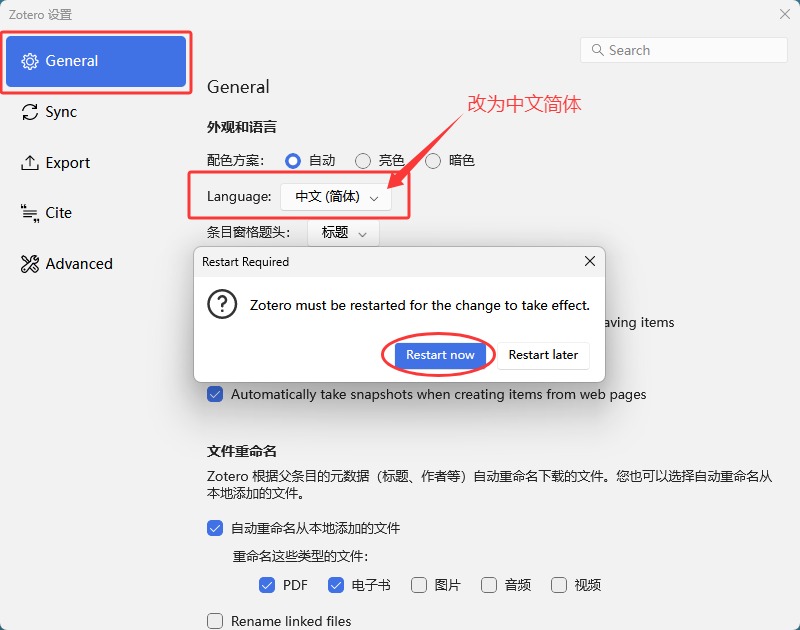Select the 自动 color scheme radio
The width and height of the screenshot is (800, 630).
[x=293, y=161]
